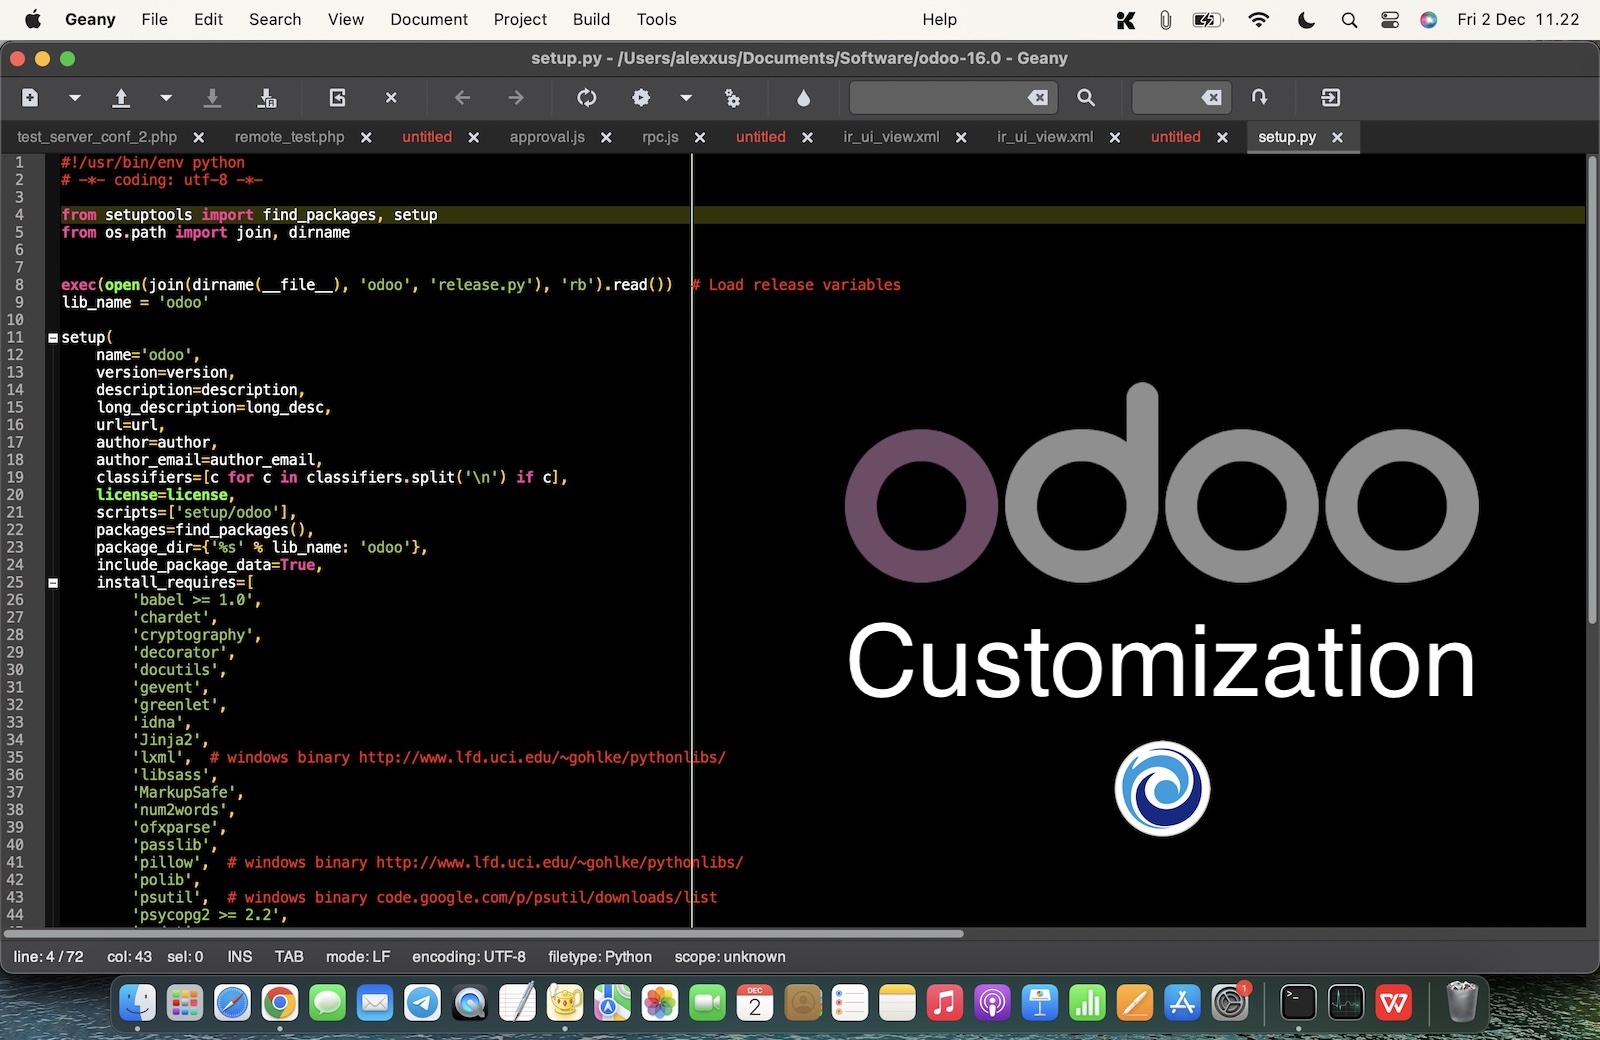This screenshot has height=1040, width=1600.
Task: Open Control Center in menu bar
Action: pyautogui.click(x=1389, y=19)
